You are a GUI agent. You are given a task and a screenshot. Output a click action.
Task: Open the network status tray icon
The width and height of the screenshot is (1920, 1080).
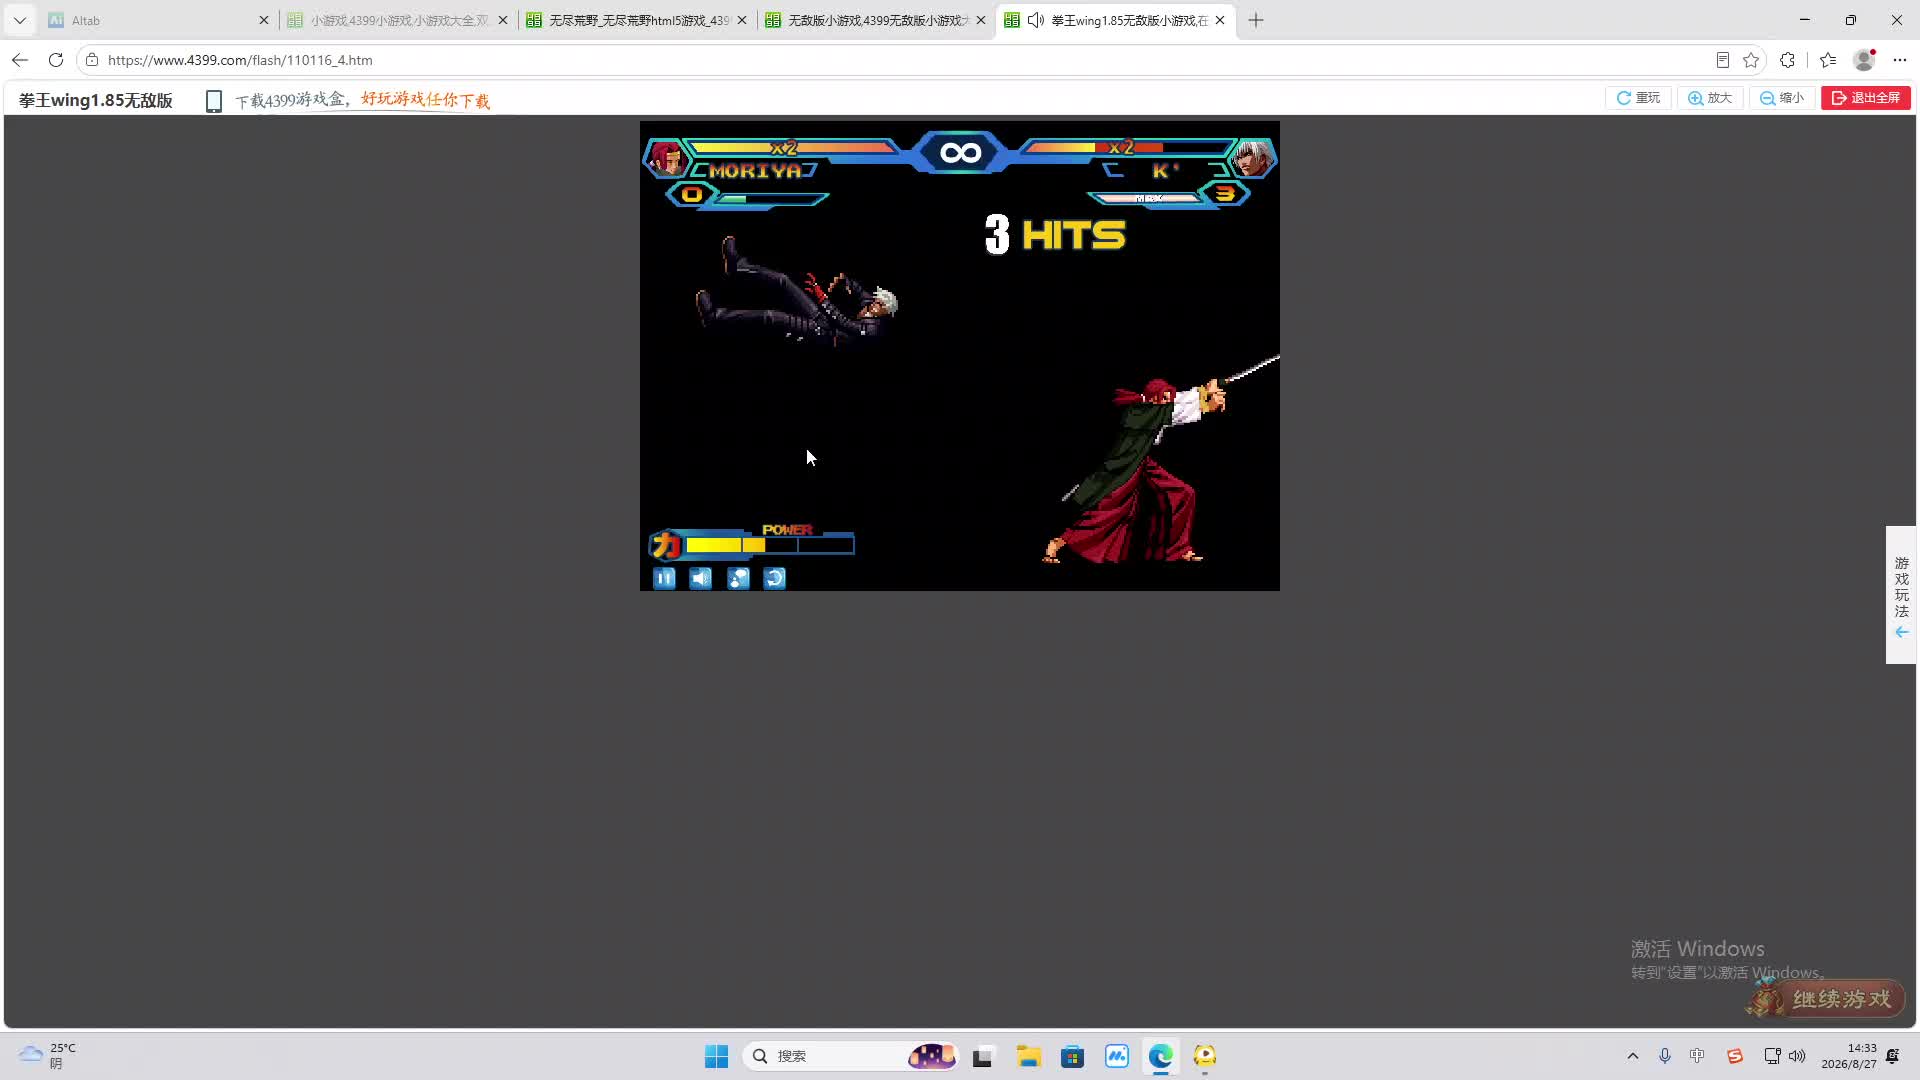tap(1772, 1056)
